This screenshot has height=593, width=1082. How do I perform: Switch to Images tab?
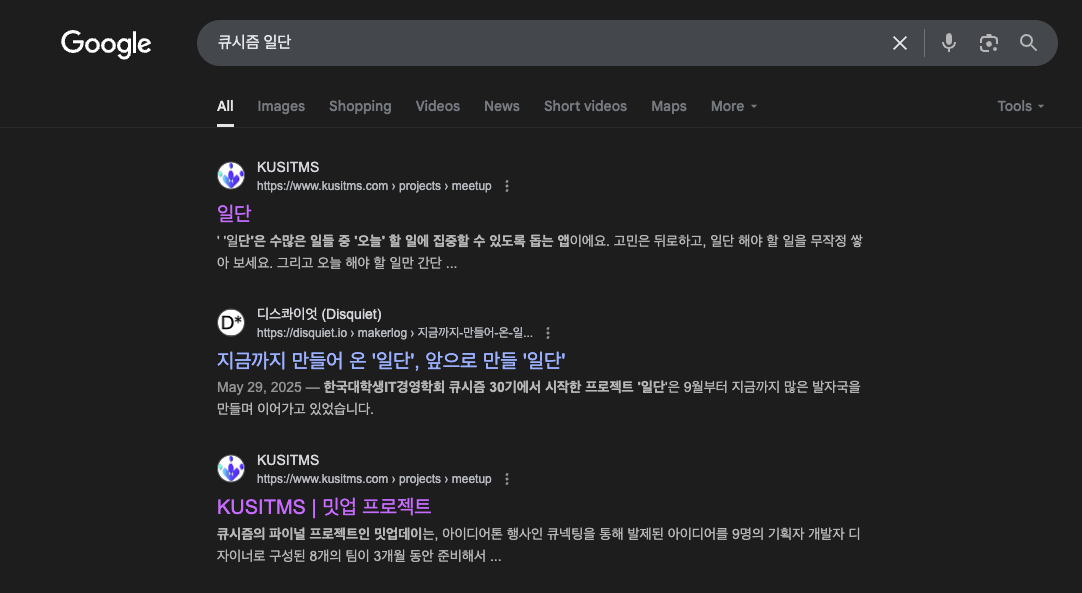pos(281,106)
